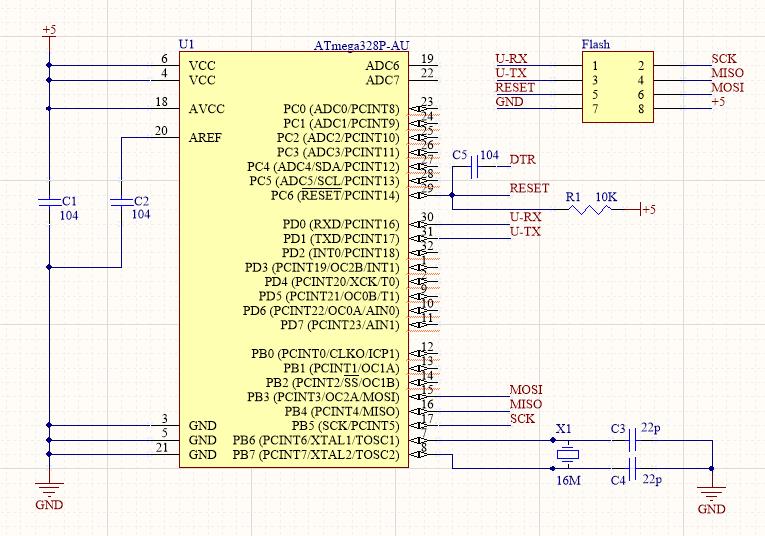
Task: Click the X1 designator label
Action: [x=564, y=429]
